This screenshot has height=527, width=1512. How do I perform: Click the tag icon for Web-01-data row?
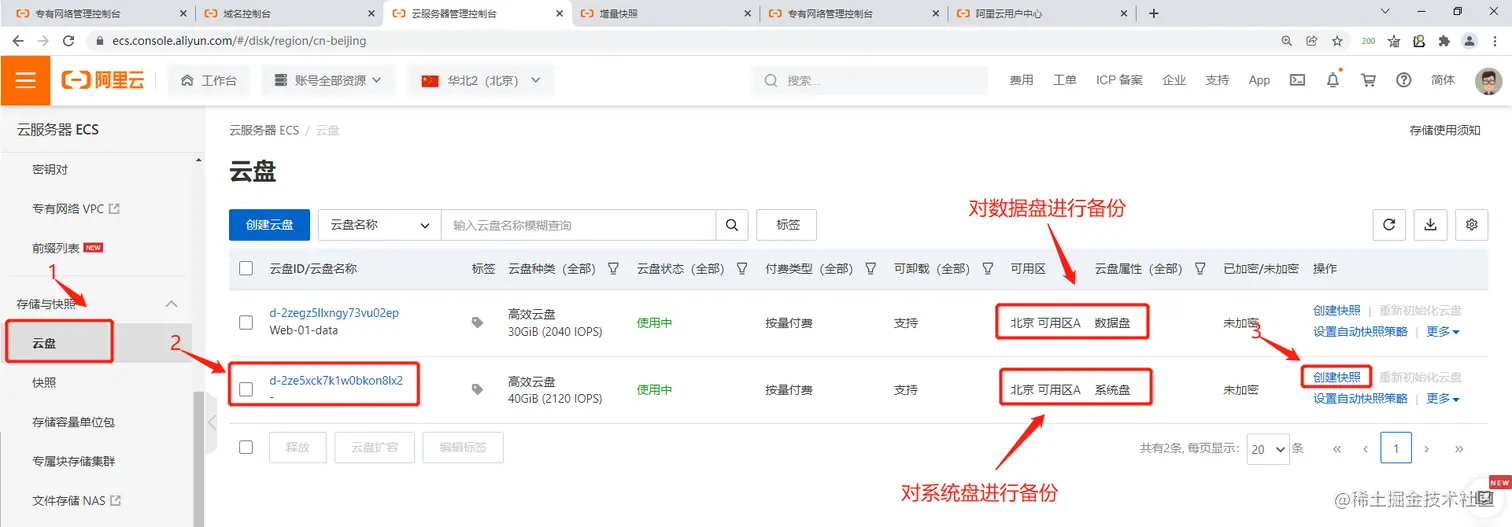478,322
